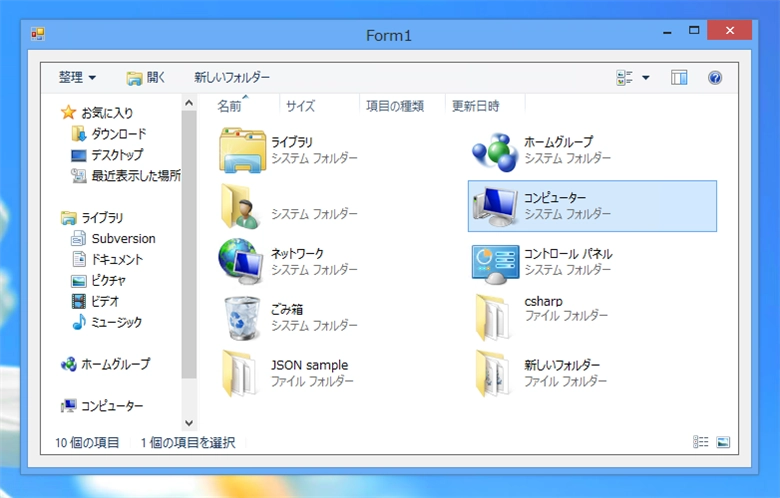Open the 整理 dropdown menu
The image size is (780, 498).
pyautogui.click(x=77, y=78)
